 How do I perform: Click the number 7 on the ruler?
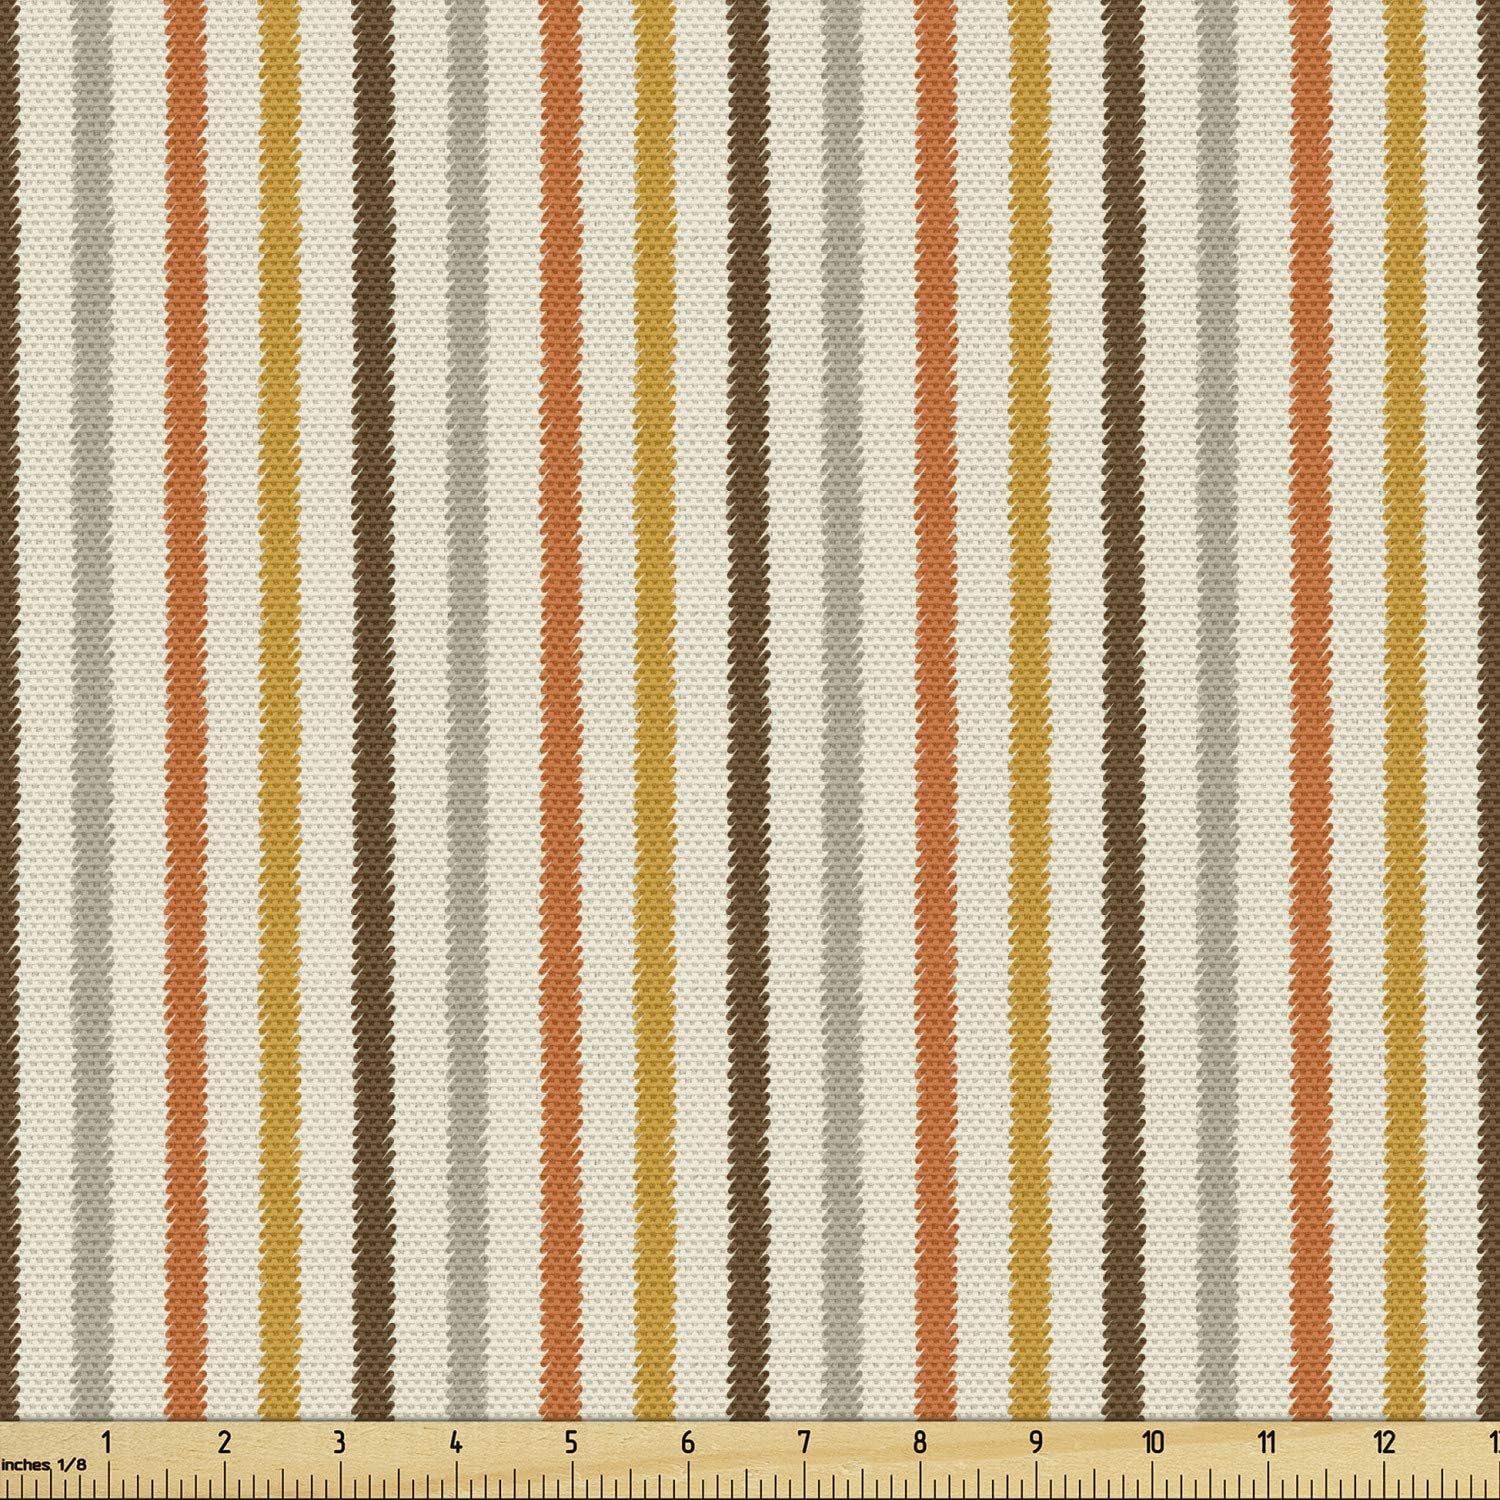click(x=803, y=1441)
